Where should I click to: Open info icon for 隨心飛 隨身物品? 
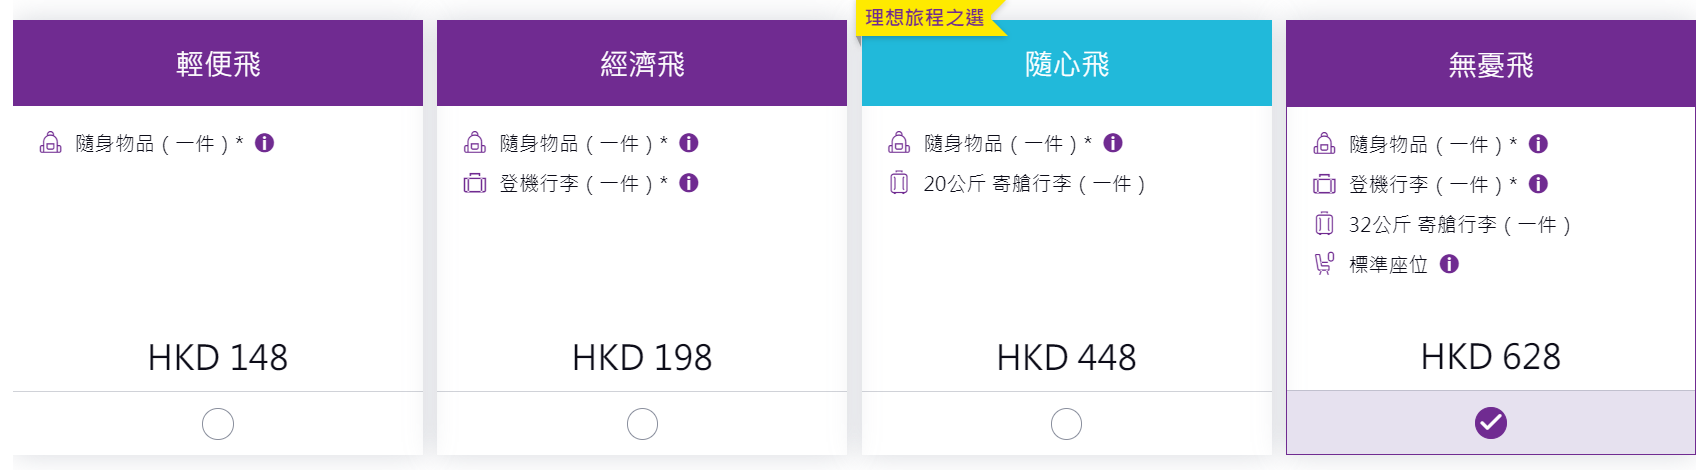tap(1113, 143)
